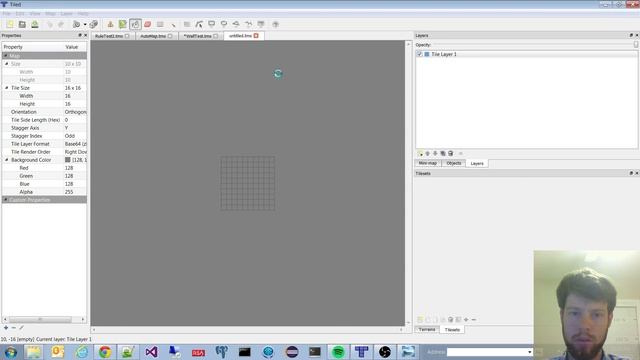Viewport: 640px width, 360px height.
Task: Click the Tile Layer Format value
Action: [75, 144]
